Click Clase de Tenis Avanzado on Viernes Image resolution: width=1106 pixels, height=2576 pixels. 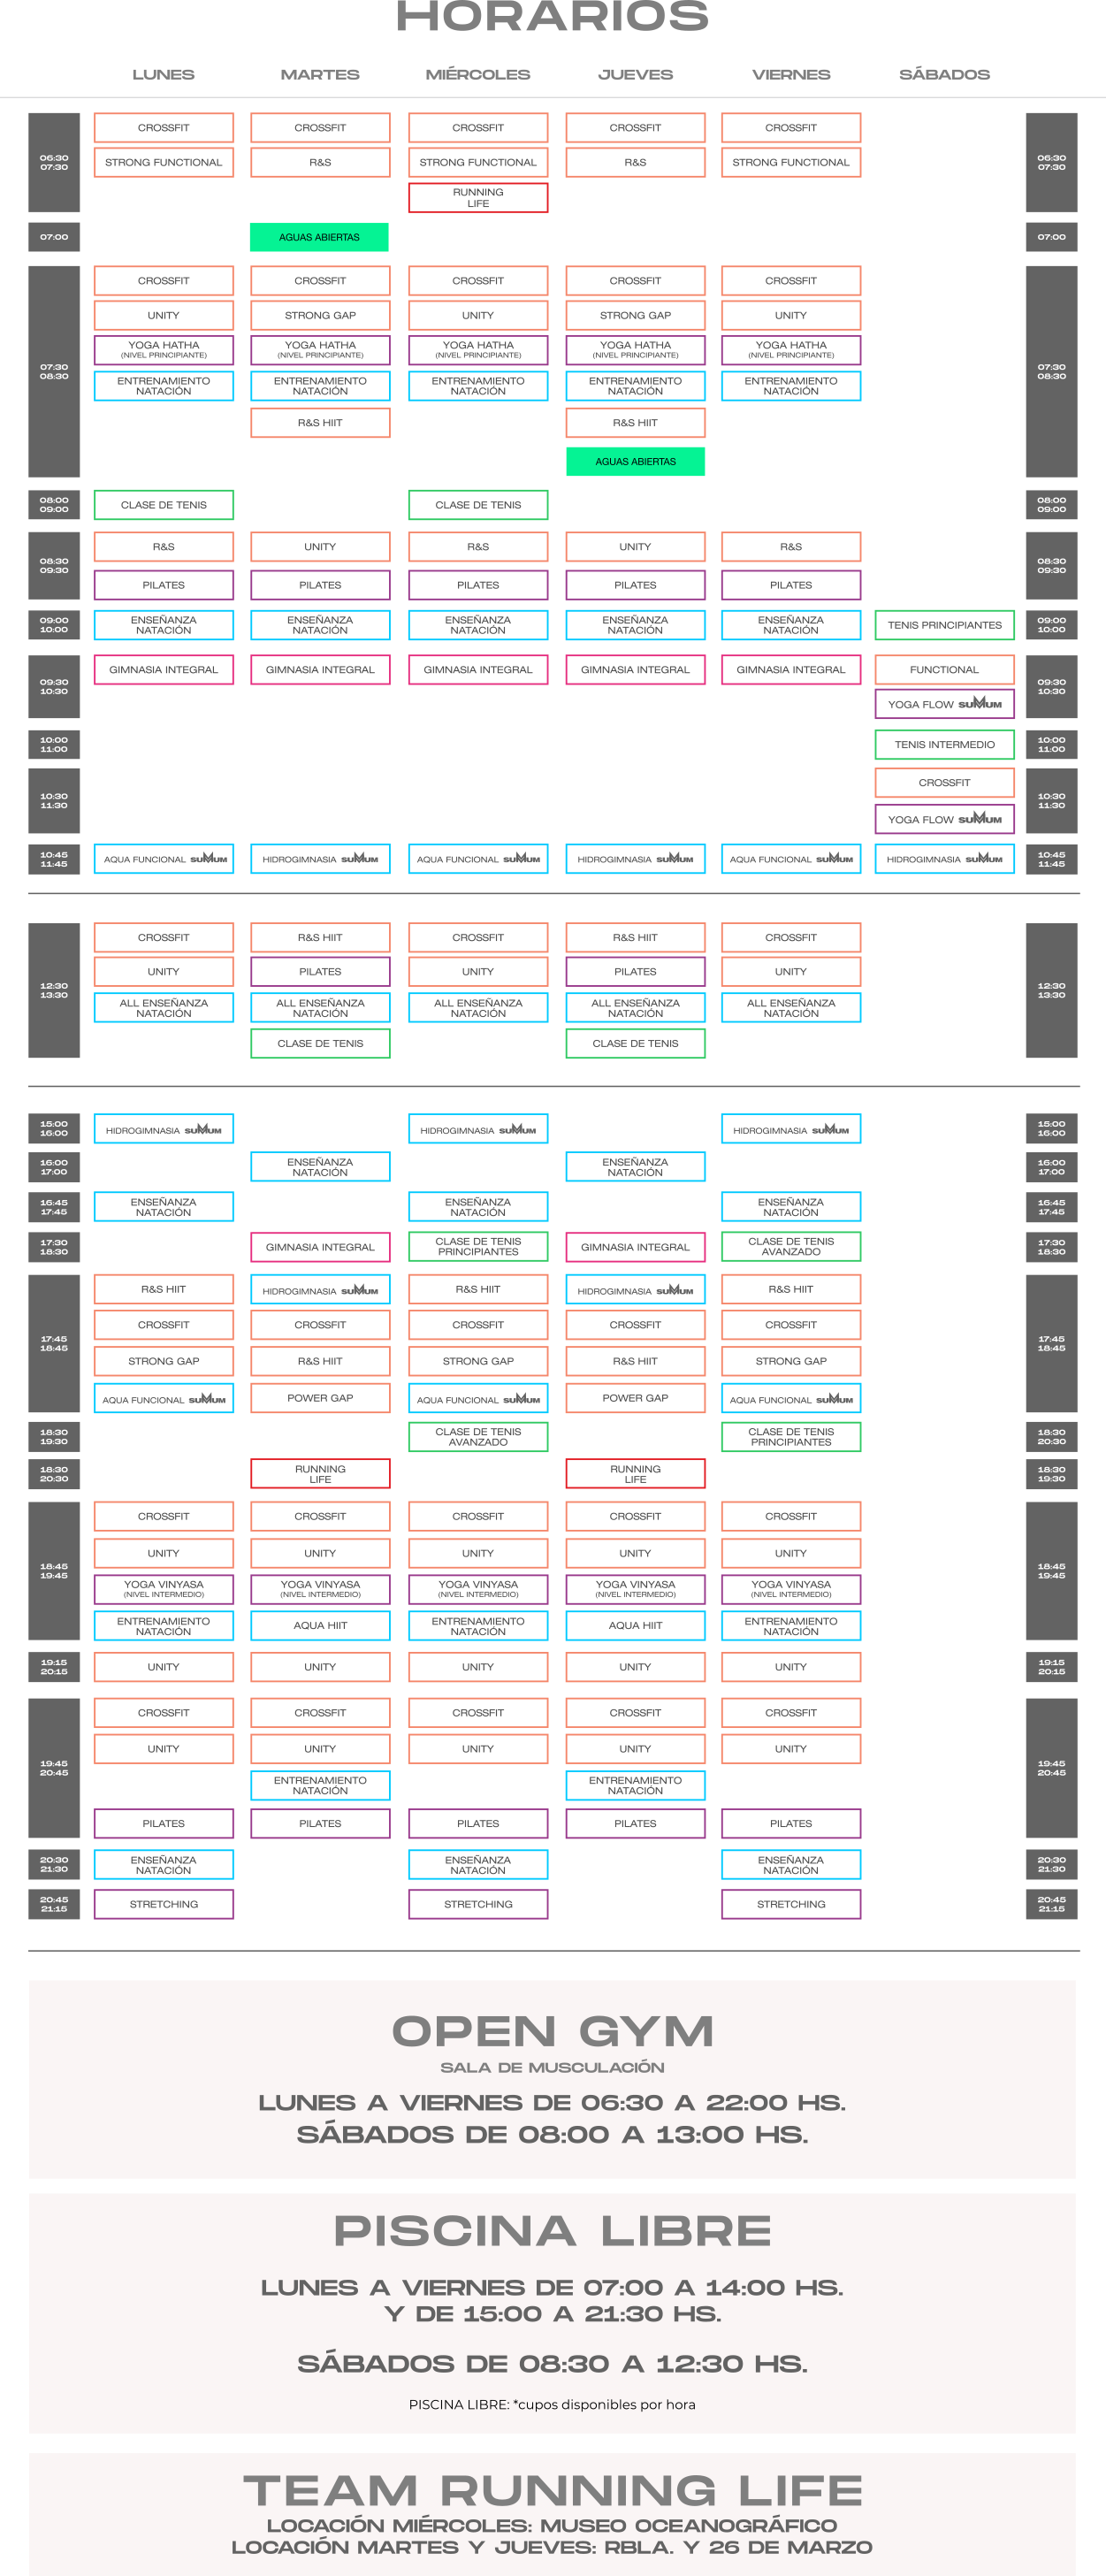coord(790,1246)
